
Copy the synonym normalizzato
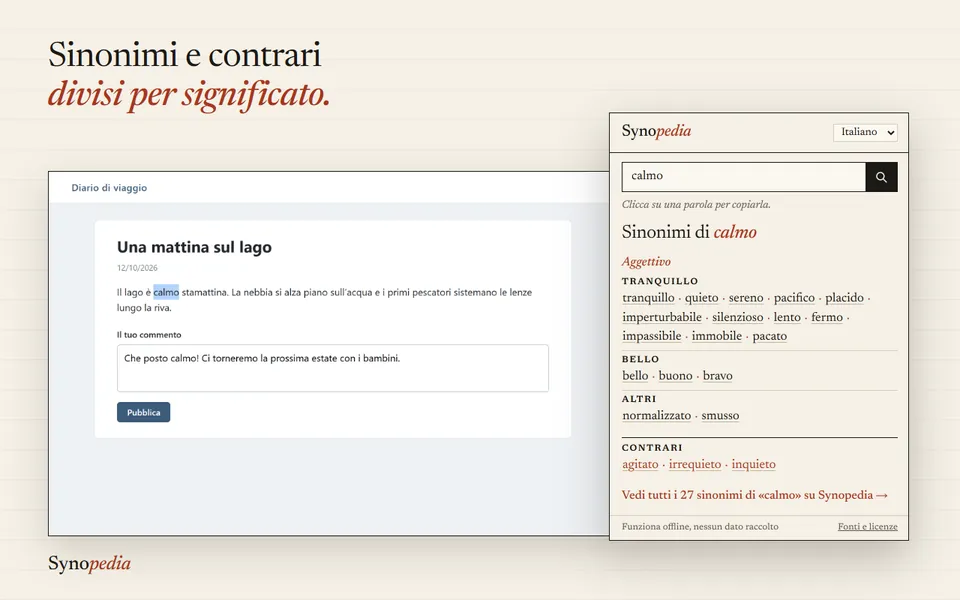click(x=656, y=416)
